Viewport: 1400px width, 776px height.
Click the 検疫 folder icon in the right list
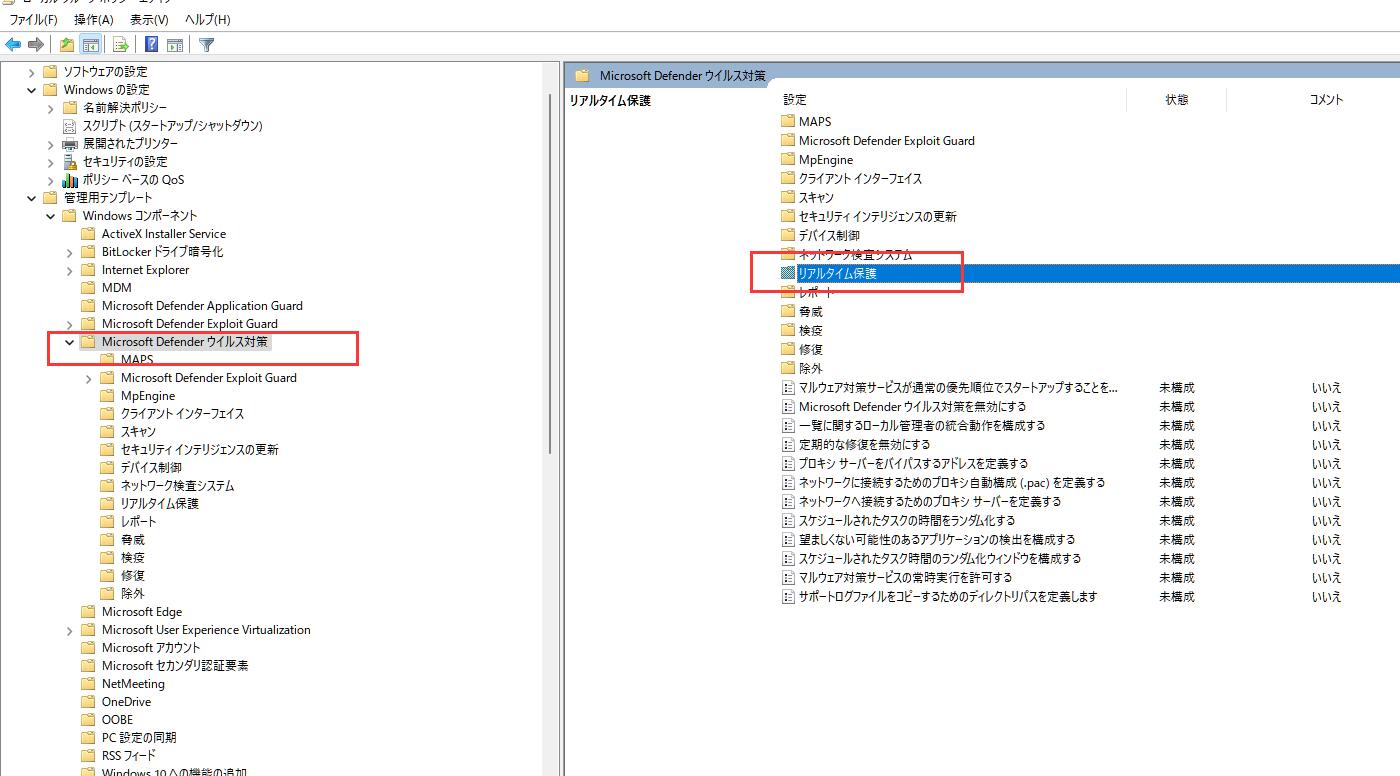point(788,331)
